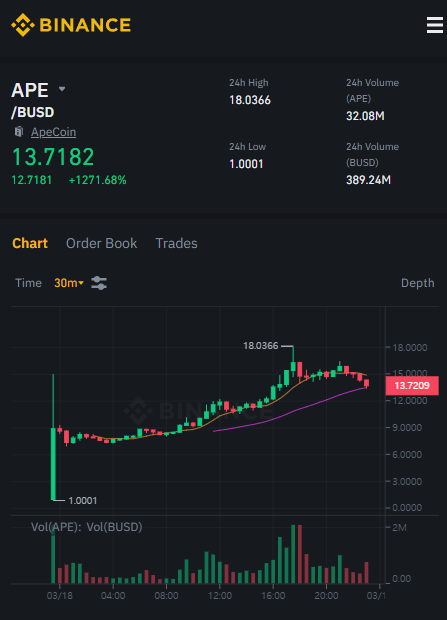
Task: Click the 20:00 time axis label
Action: (x=326, y=595)
